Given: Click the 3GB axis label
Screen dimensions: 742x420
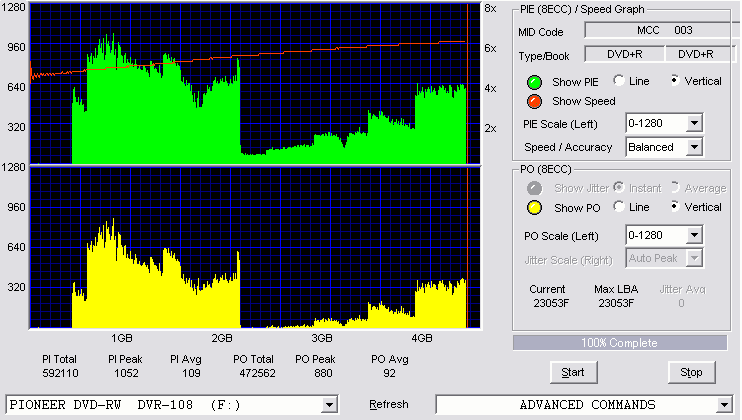Looking at the screenshot, I should [x=321, y=338].
